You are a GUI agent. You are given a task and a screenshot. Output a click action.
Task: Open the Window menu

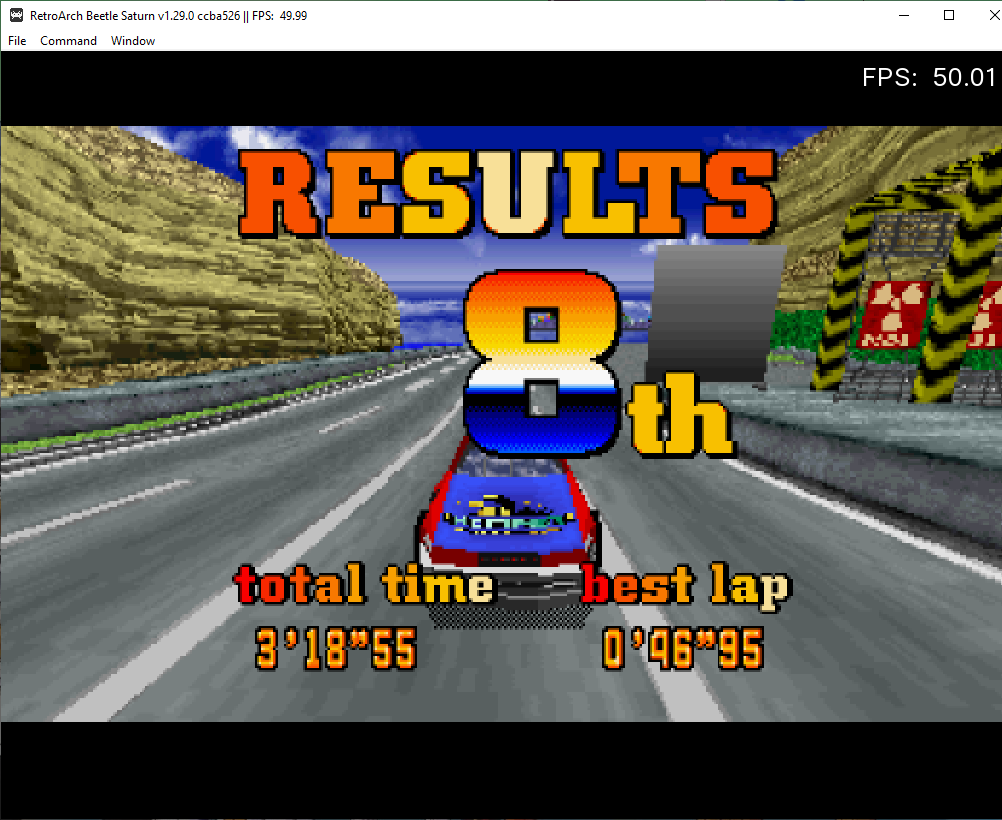click(133, 41)
